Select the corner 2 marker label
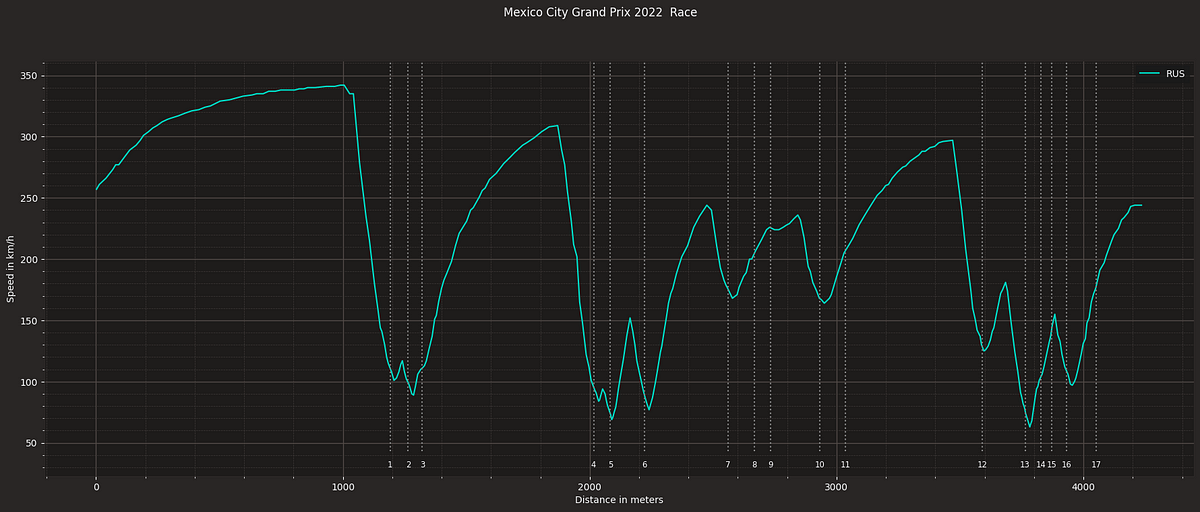The width and height of the screenshot is (1200, 512). pos(408,465)
